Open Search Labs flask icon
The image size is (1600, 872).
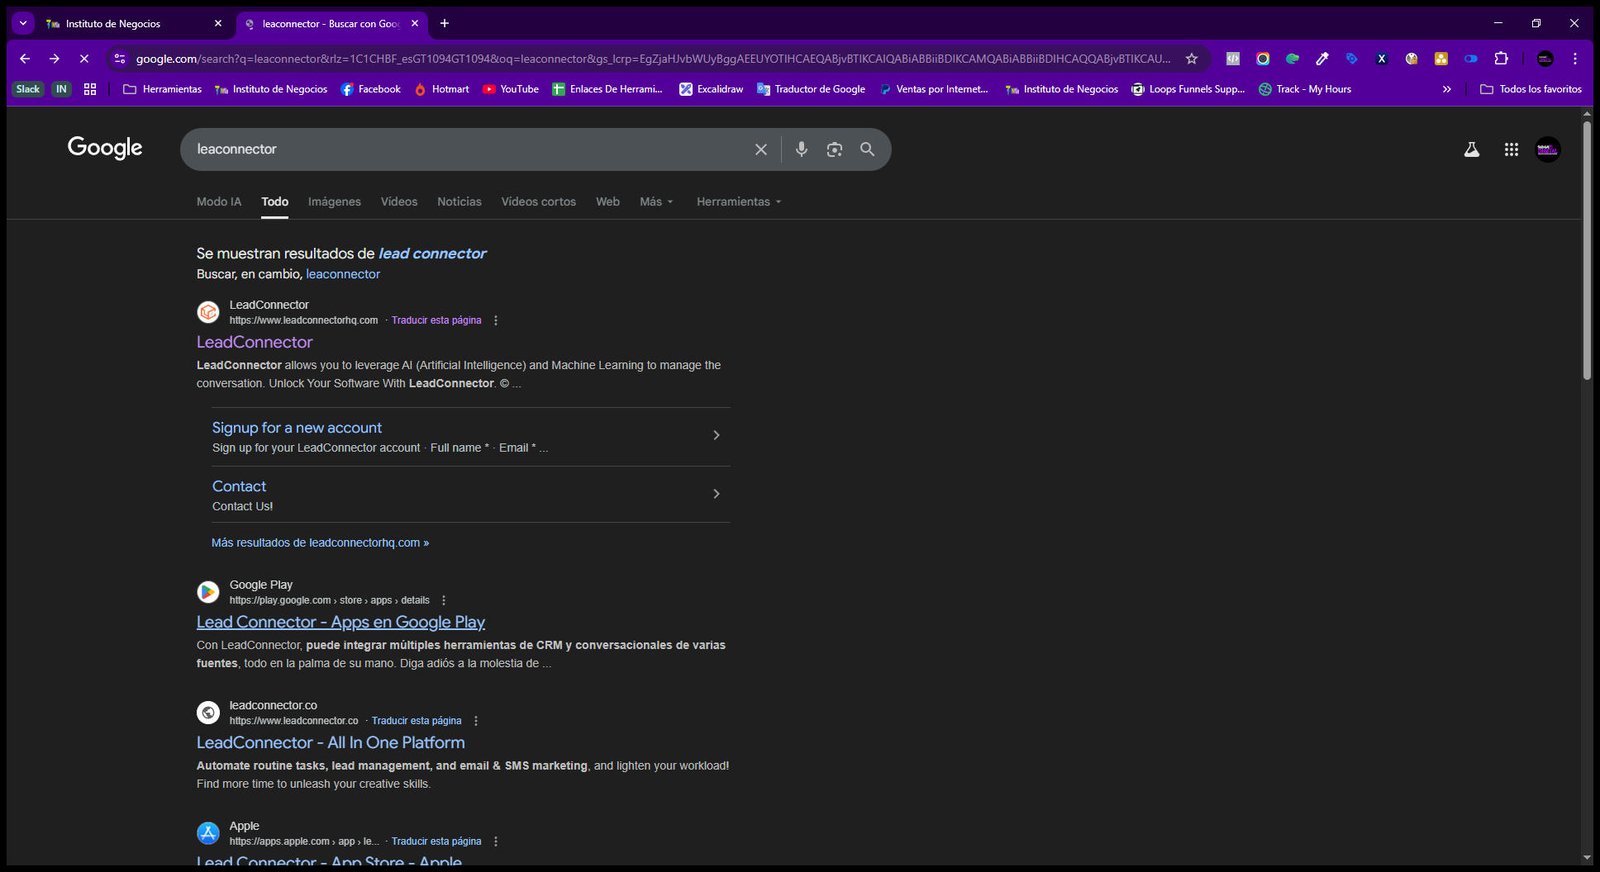[x=1472, y=149]
